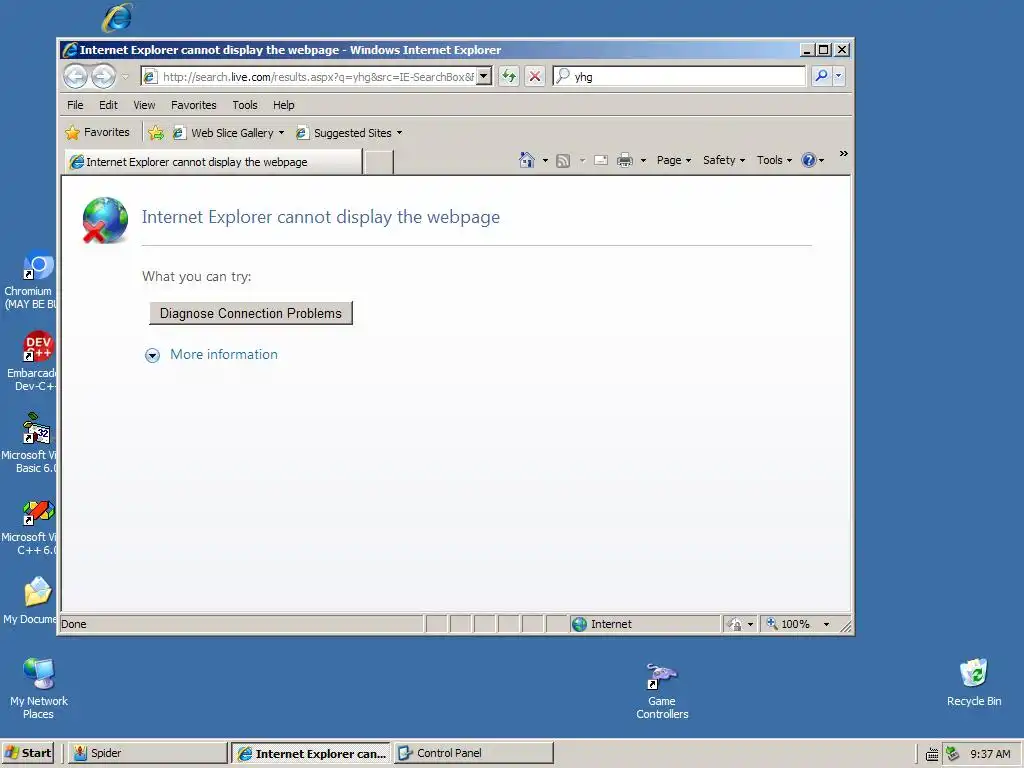Open the Tools menu in menu bar

pyautogui.click(x=245, y=105)
